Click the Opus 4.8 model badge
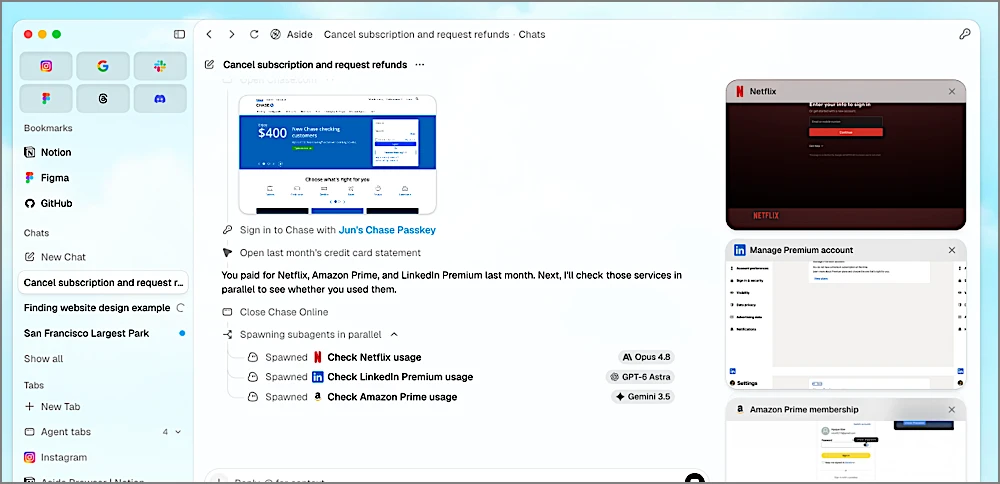The image size is (1000, 484). pyautogui.click(x=646, y=357)
